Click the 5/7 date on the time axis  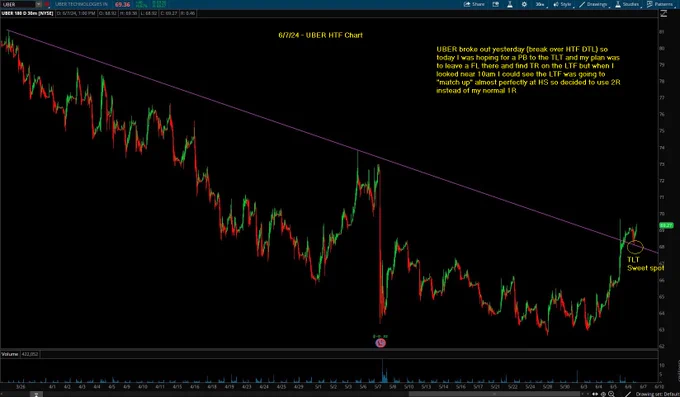point(378,386)
